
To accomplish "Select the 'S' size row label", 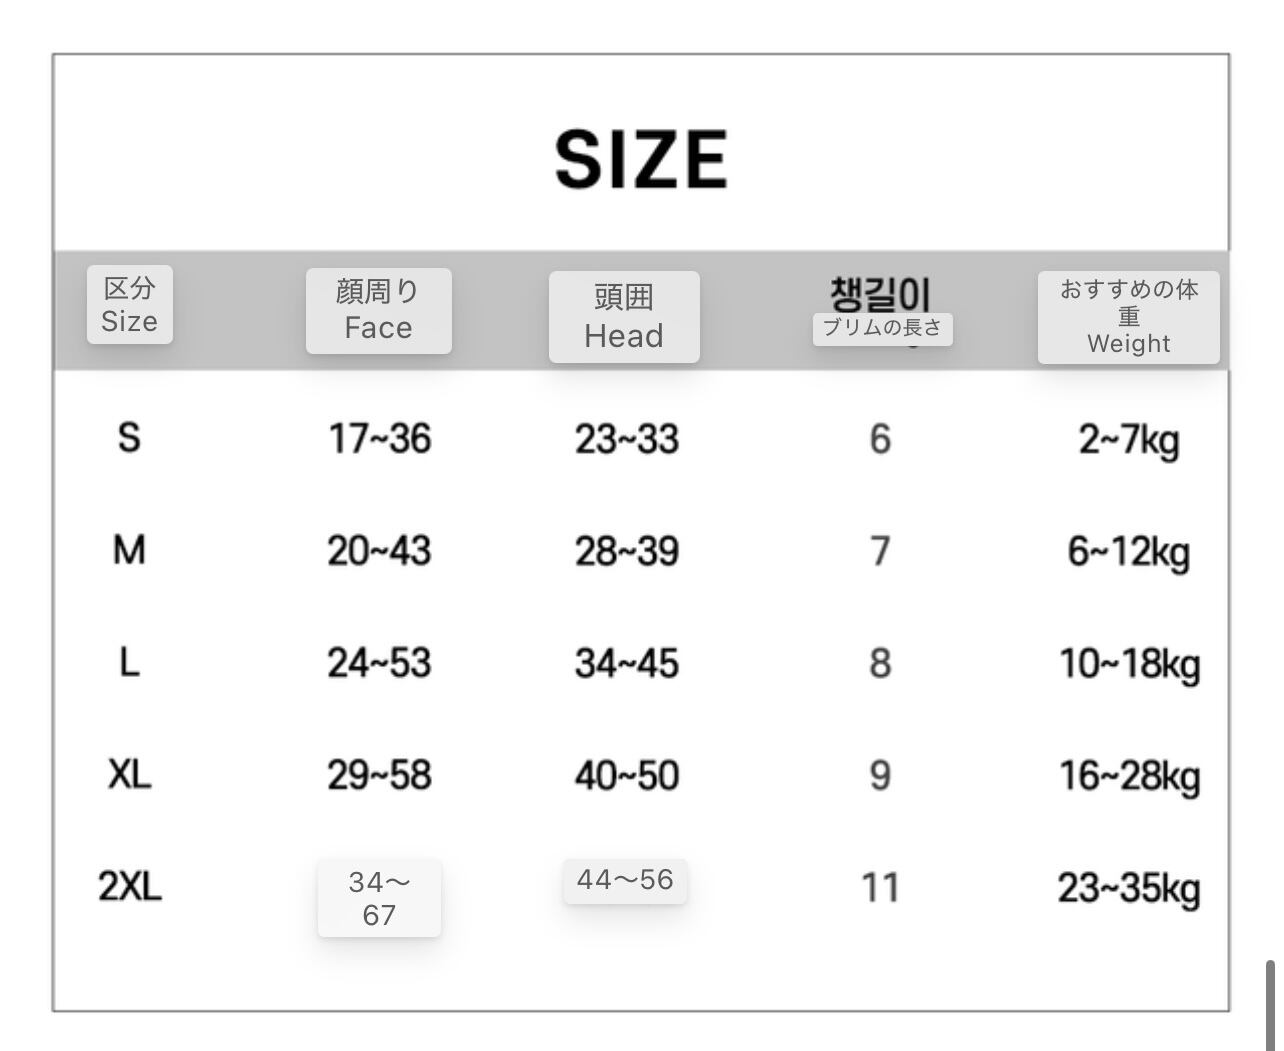I will click(x=129, y=438).
